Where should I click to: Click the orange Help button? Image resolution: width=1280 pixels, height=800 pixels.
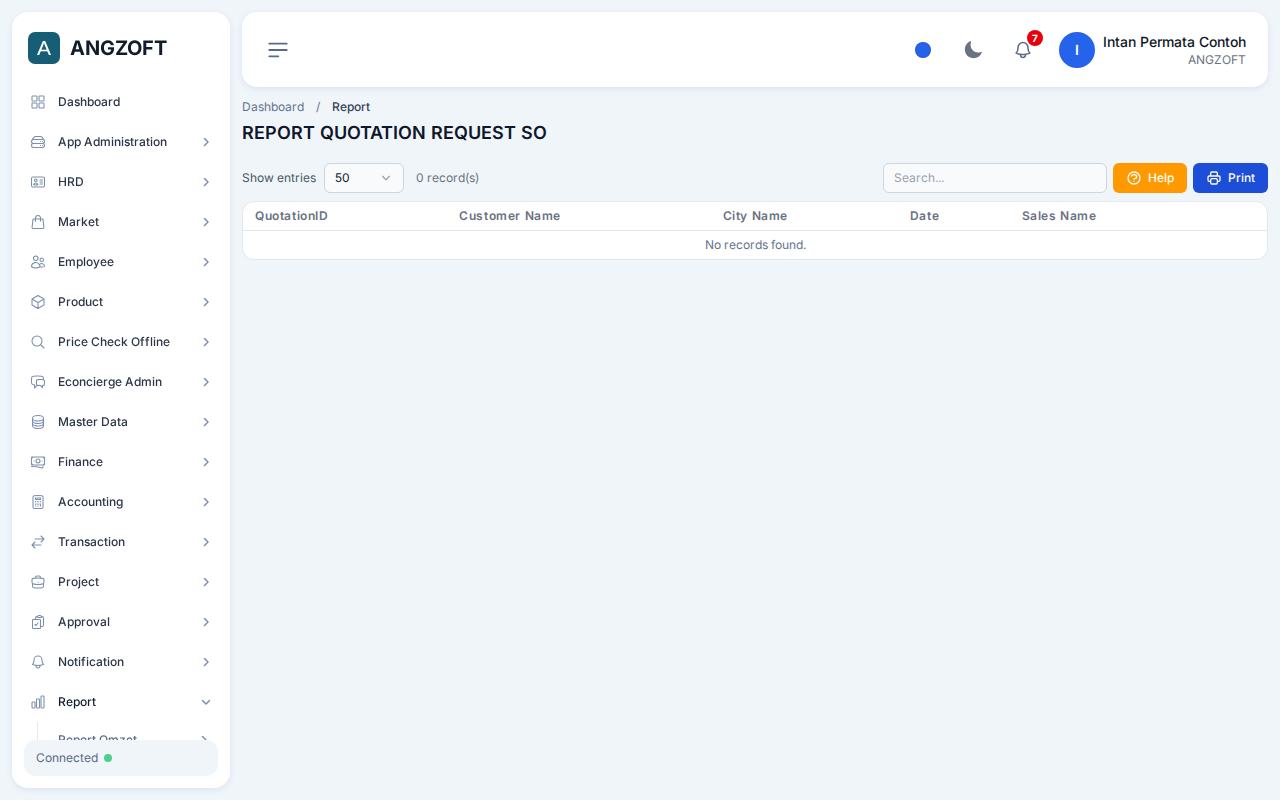point(1150,178)
